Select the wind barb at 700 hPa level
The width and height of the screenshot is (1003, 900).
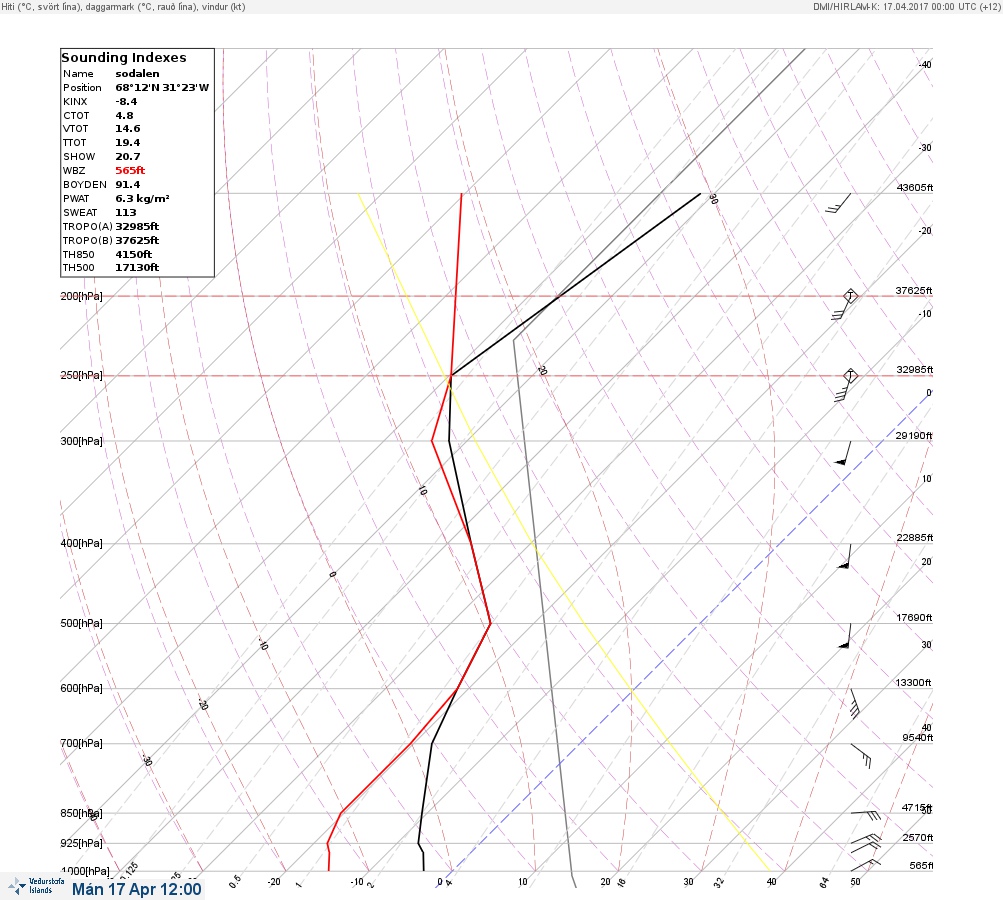click(x=861, y=755)
